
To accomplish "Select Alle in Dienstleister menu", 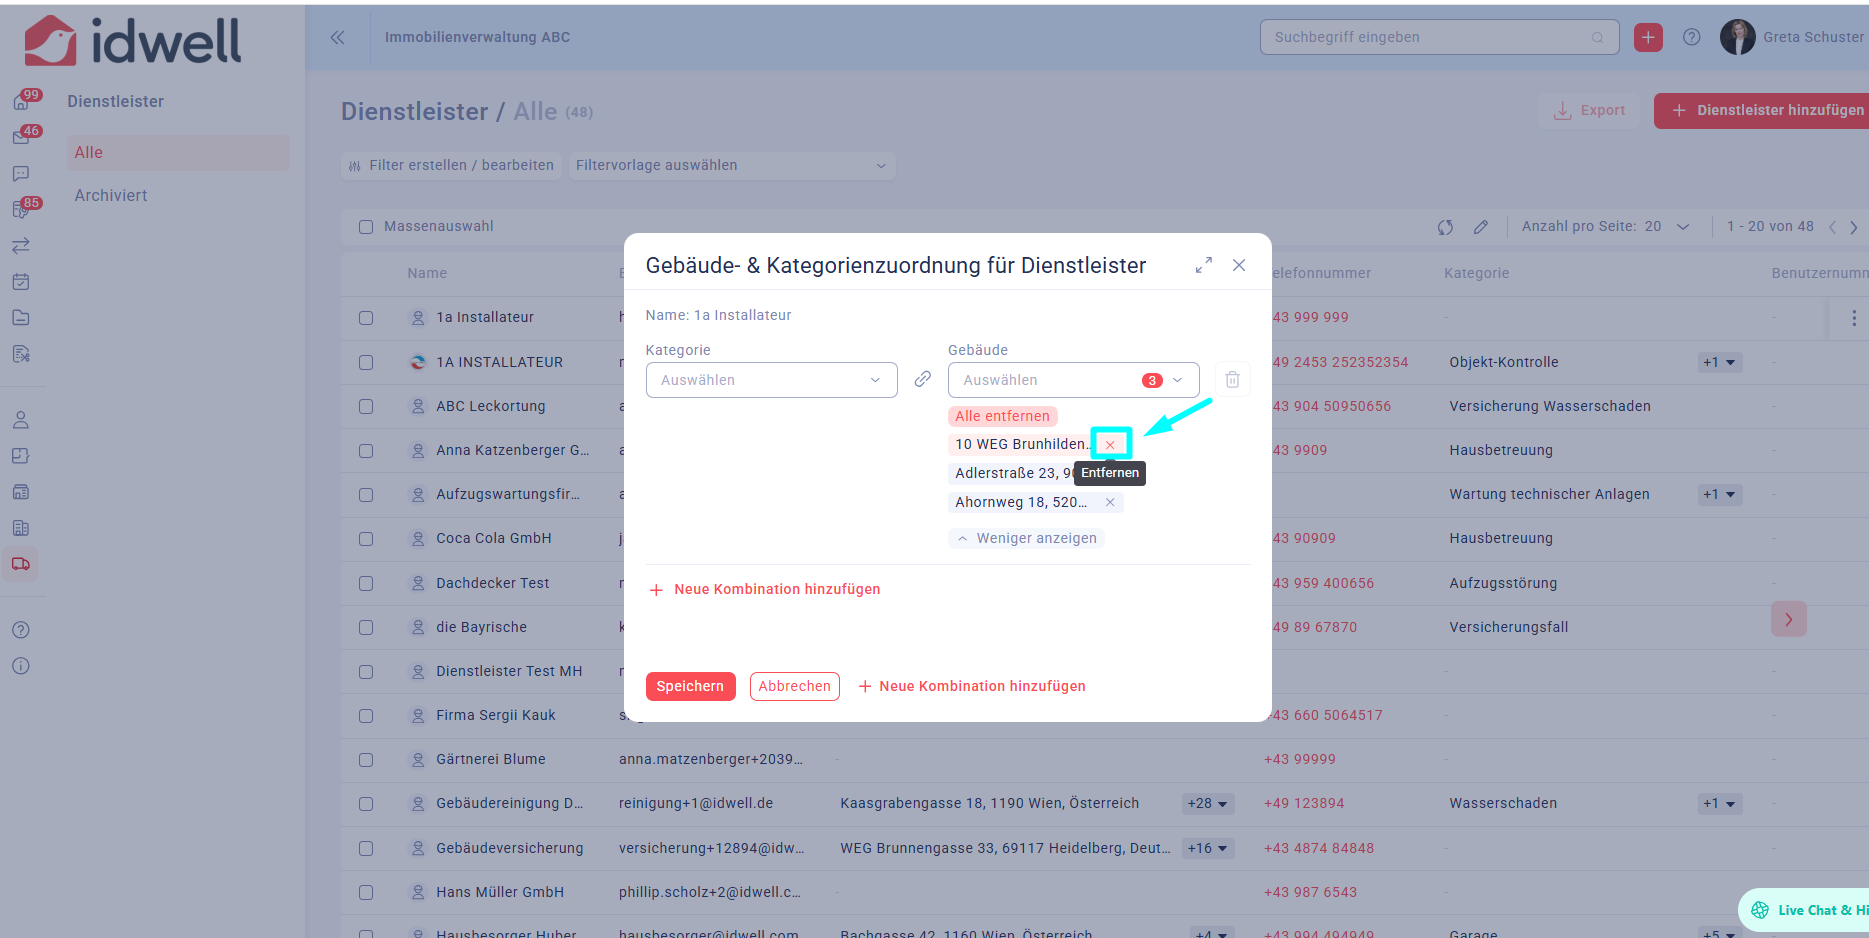I will tap(178, 153).
